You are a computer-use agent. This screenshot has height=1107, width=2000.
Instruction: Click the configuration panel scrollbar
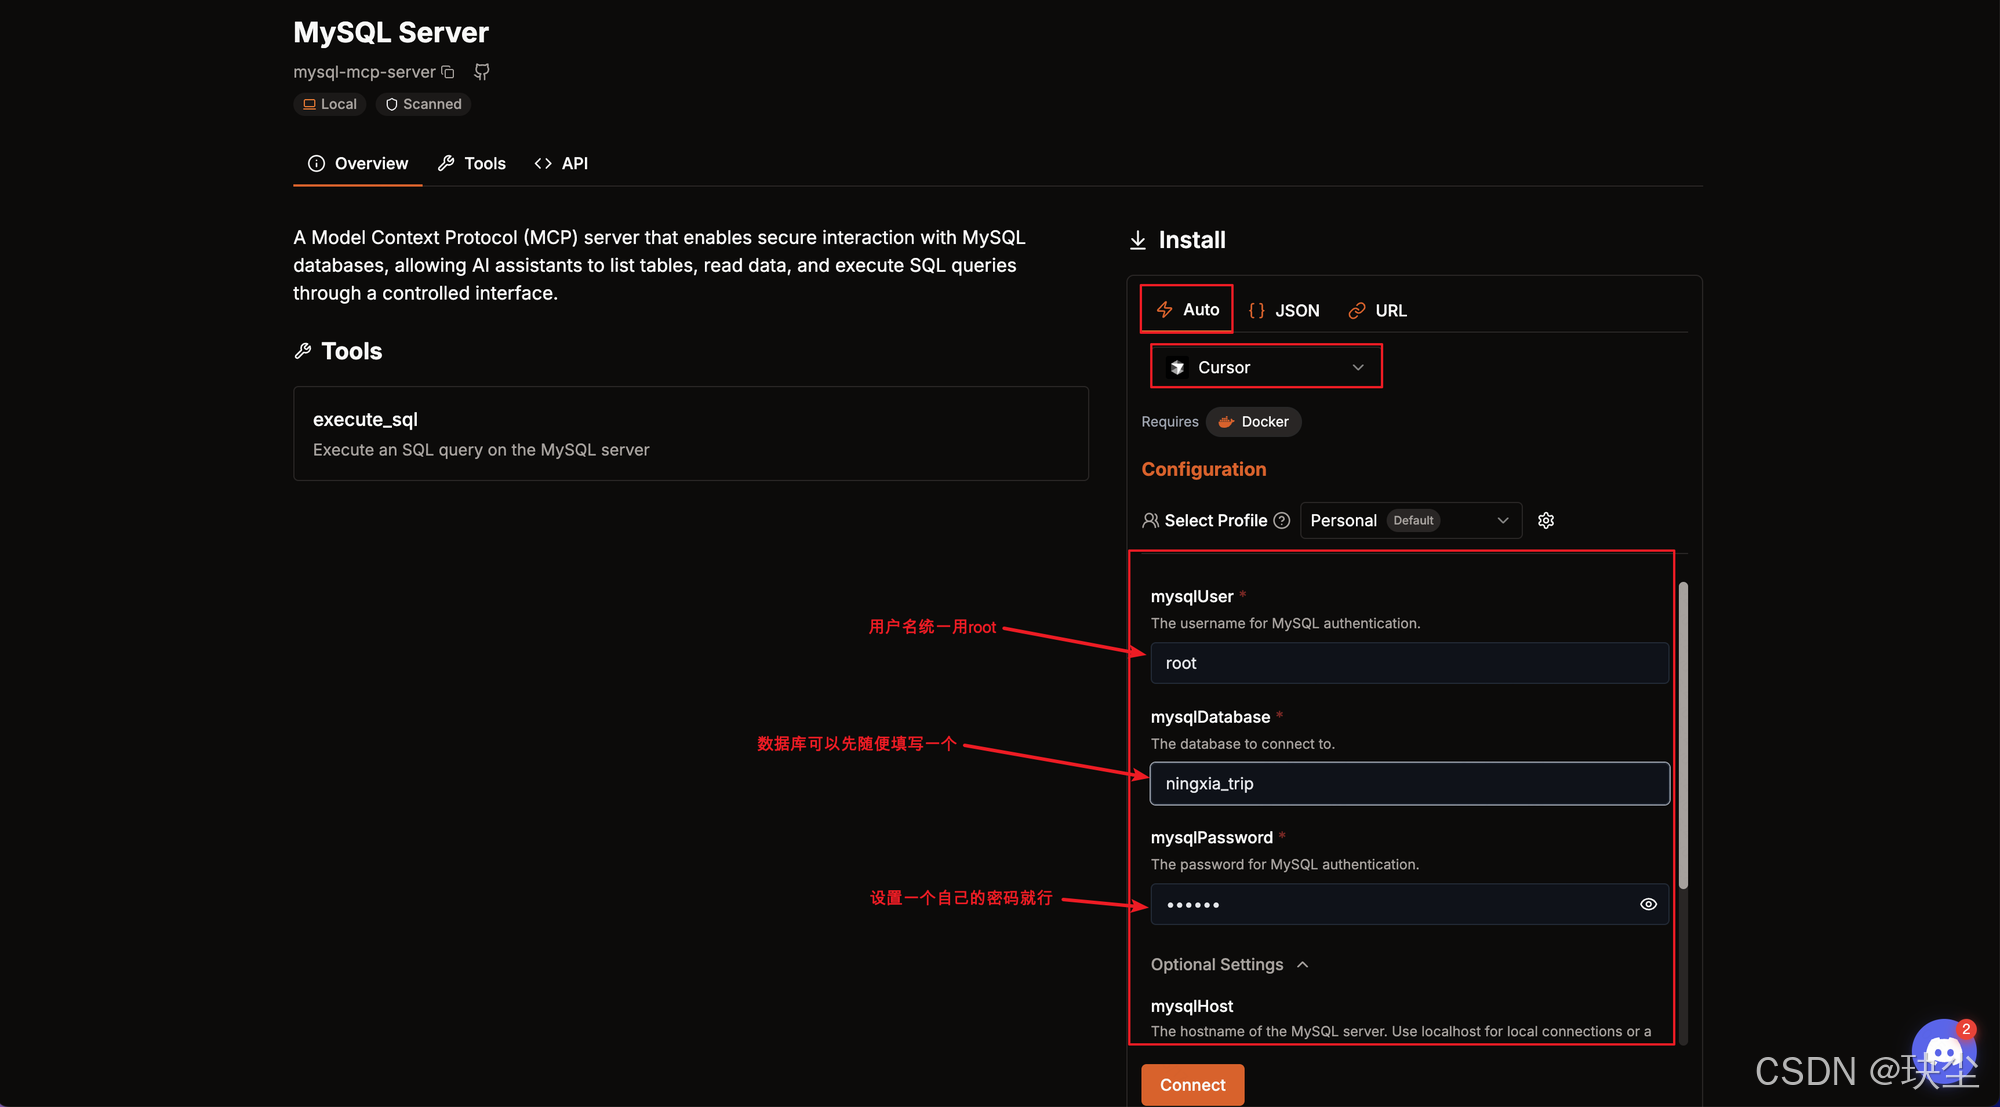click(1683, 735)
